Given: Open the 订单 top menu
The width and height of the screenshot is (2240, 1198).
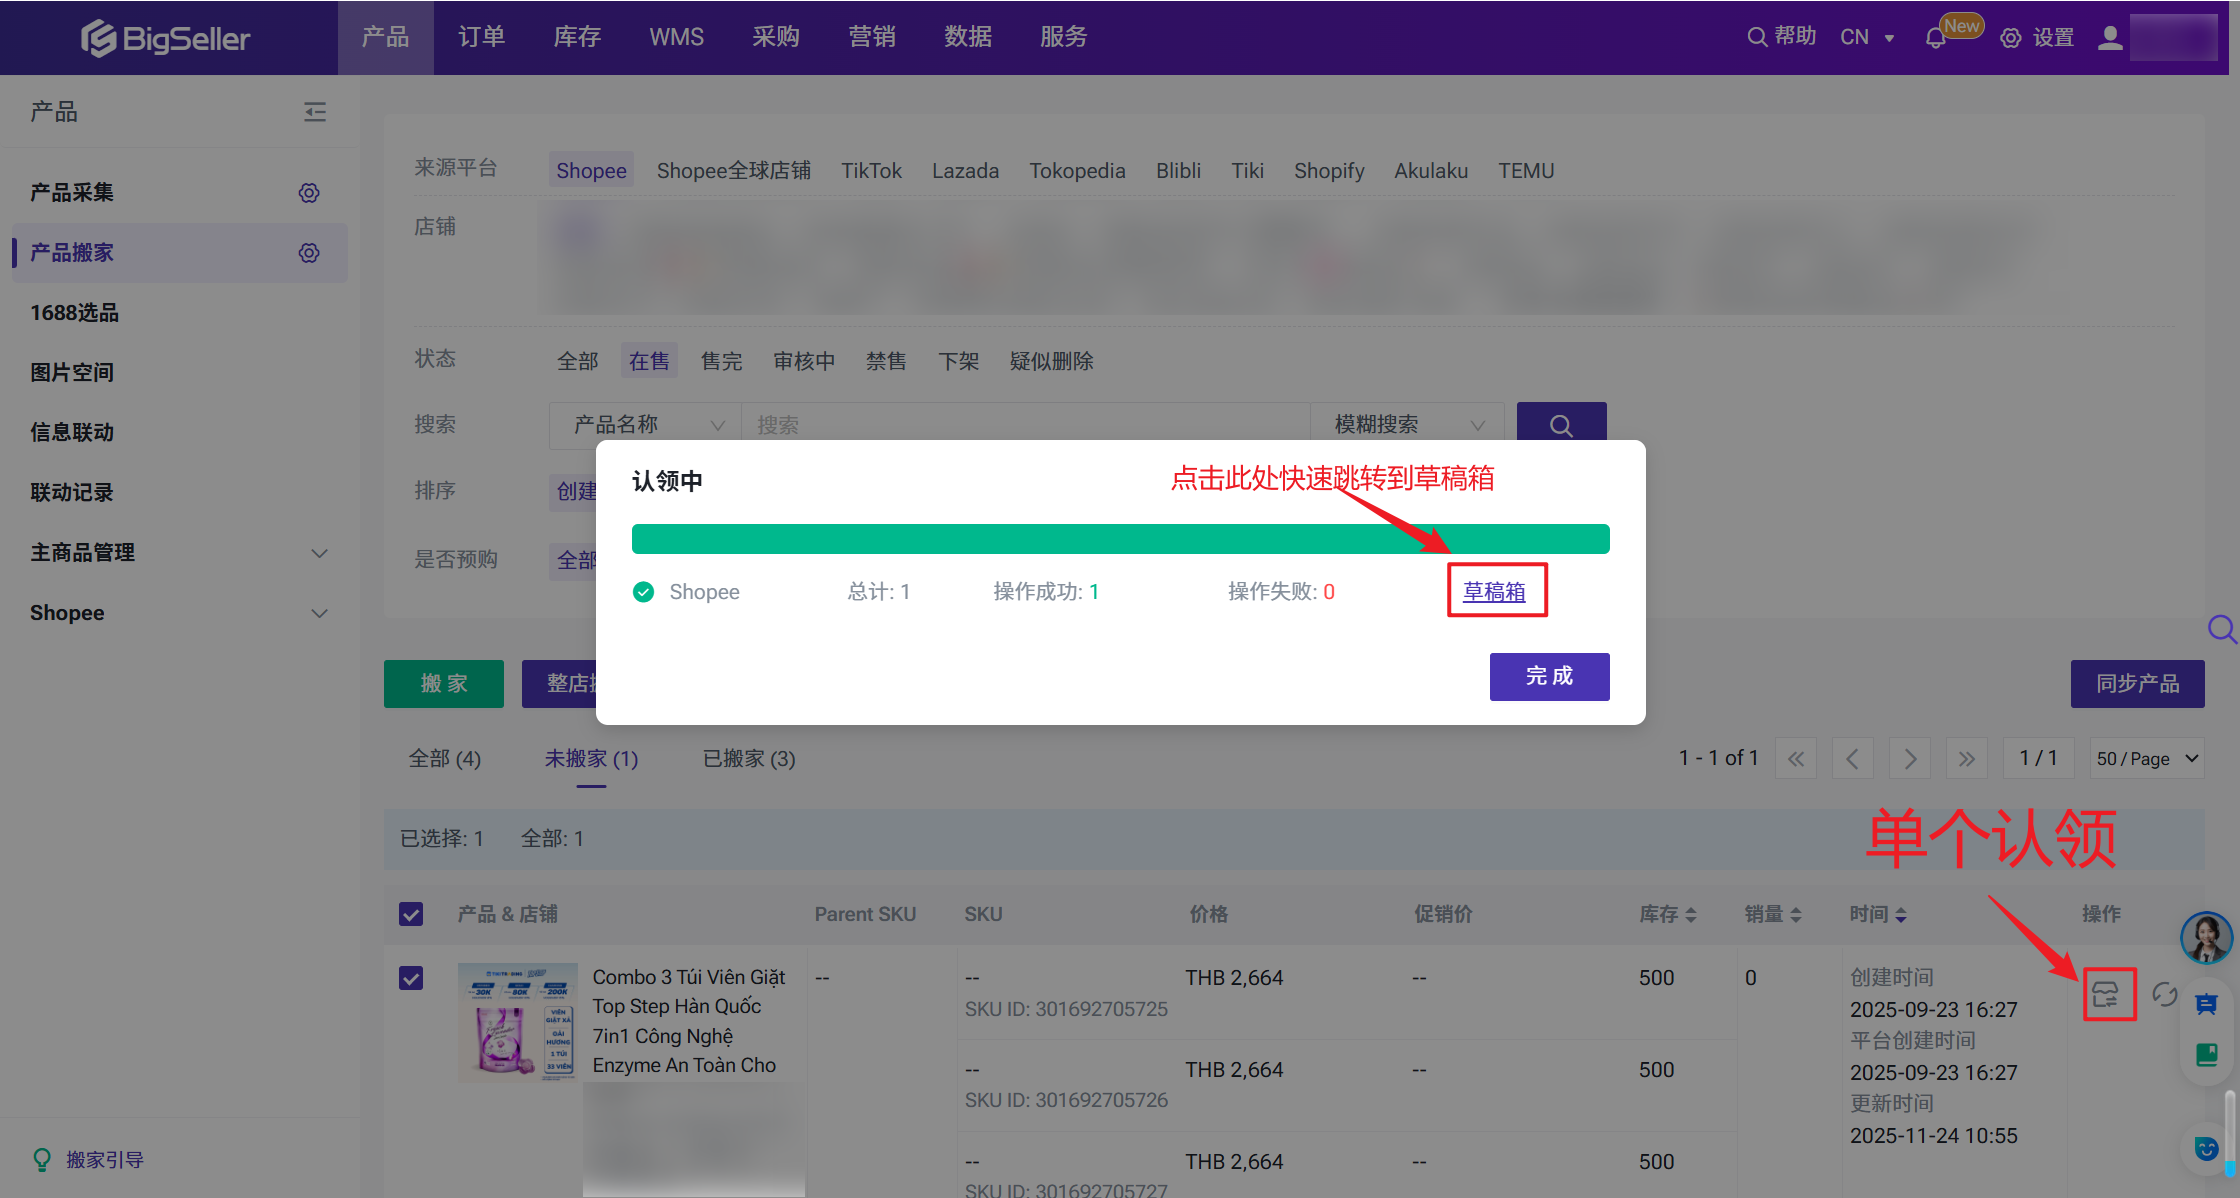Looking at the screenshot, I should click(x=481, y=37).
